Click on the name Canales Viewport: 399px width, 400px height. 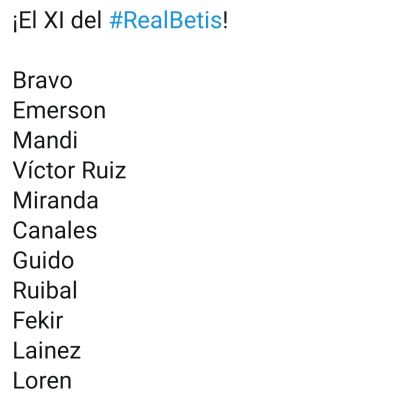coord(55,231)
